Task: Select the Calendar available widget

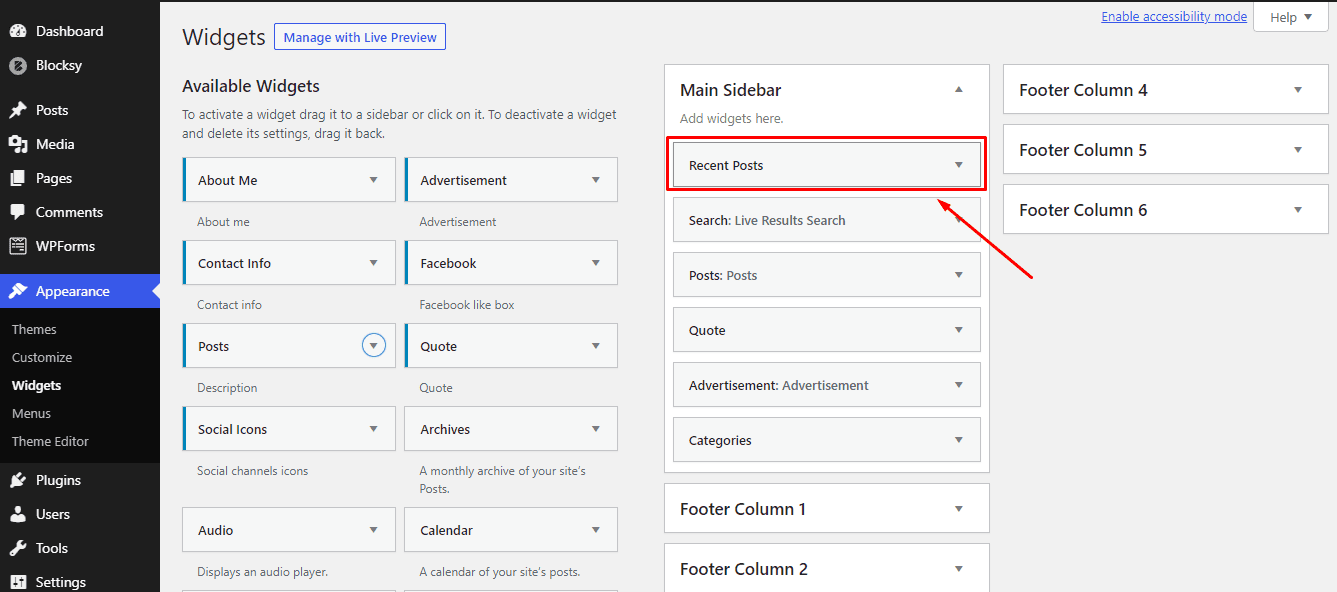Action: 510,530
